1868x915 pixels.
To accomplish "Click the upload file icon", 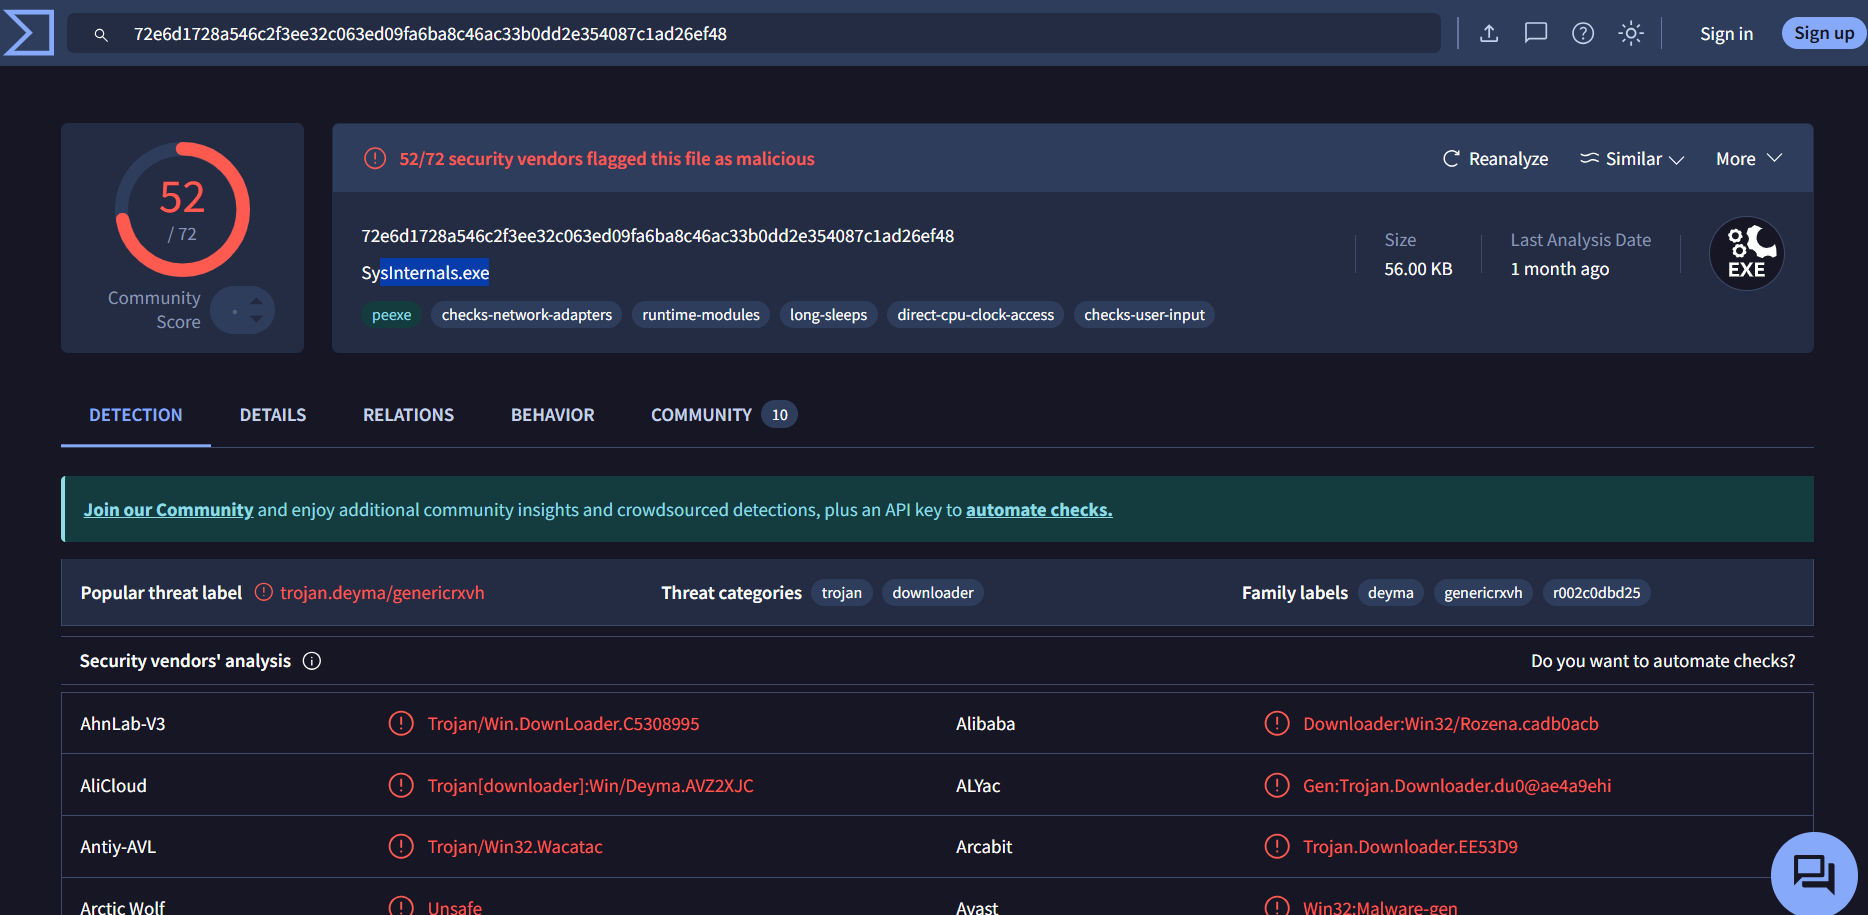I will point(1489,33).
